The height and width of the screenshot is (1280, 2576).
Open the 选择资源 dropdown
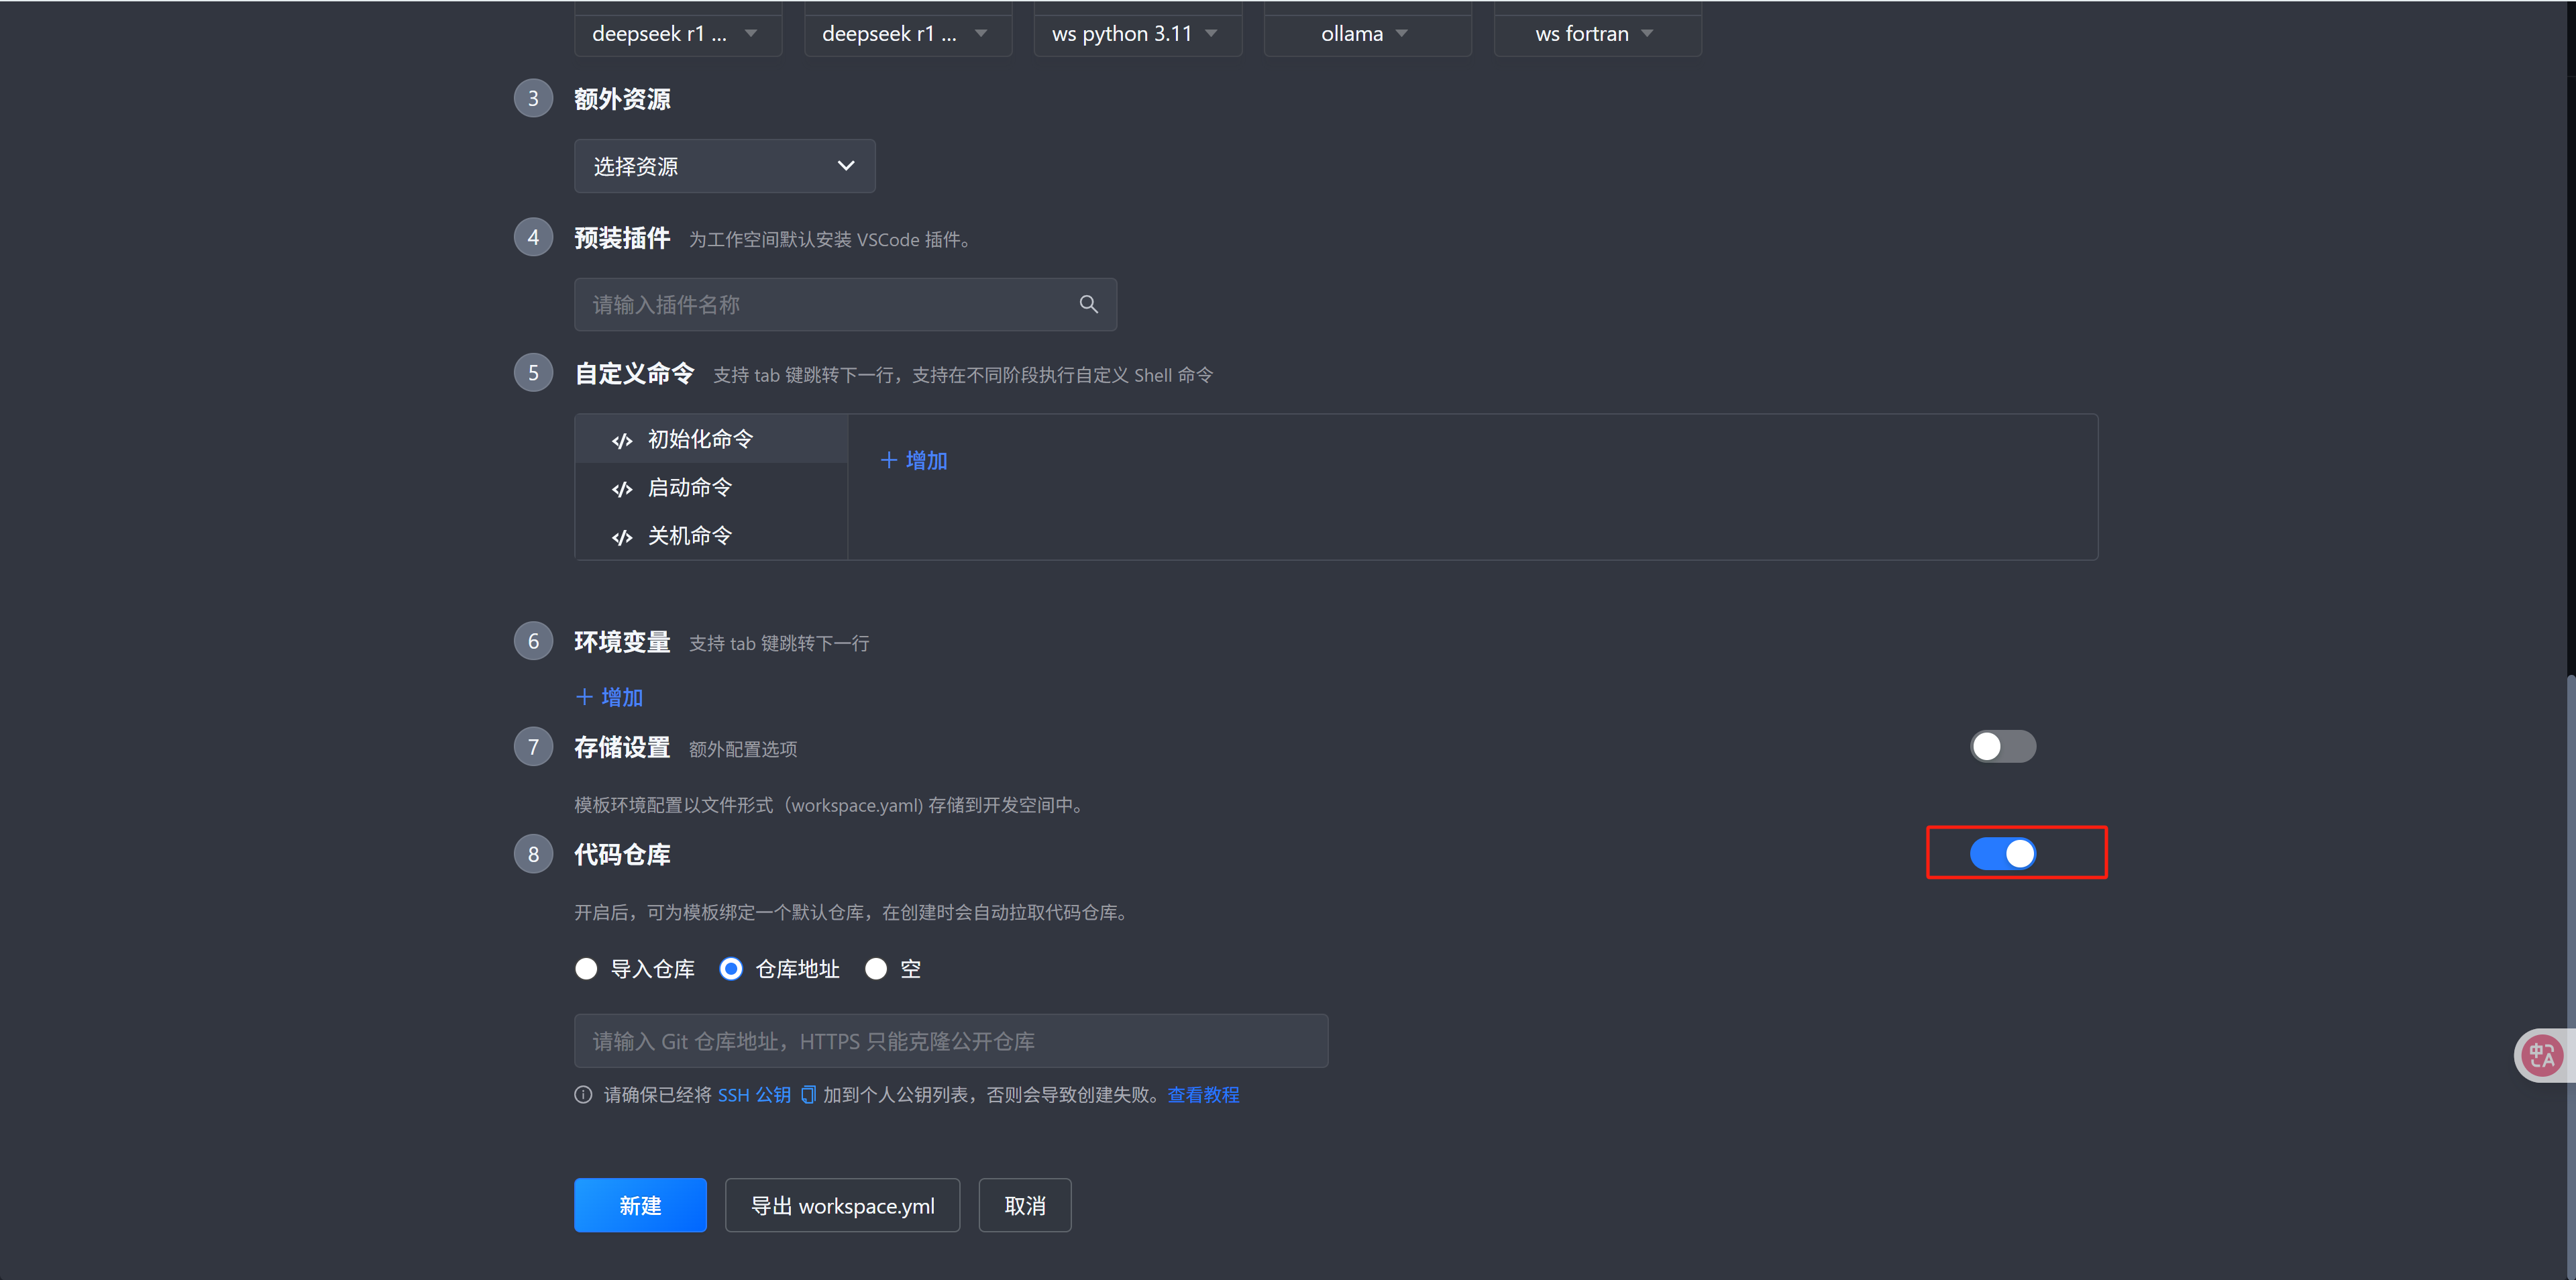click(724, 166)
